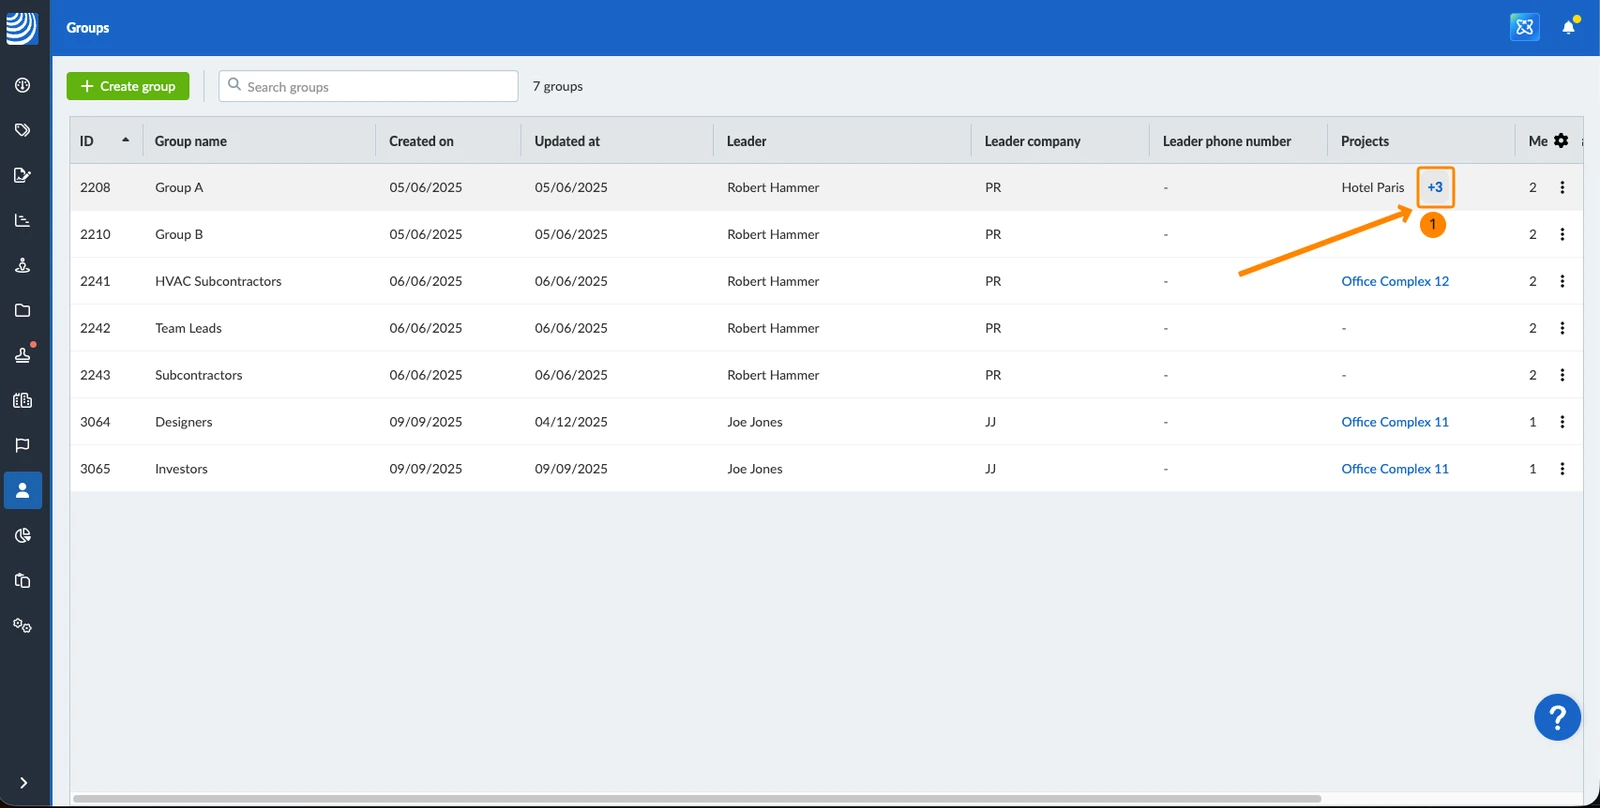Open the Gantt chart sidebar icon
This screenshot has width=1600, height=808.
coord(22,220)
